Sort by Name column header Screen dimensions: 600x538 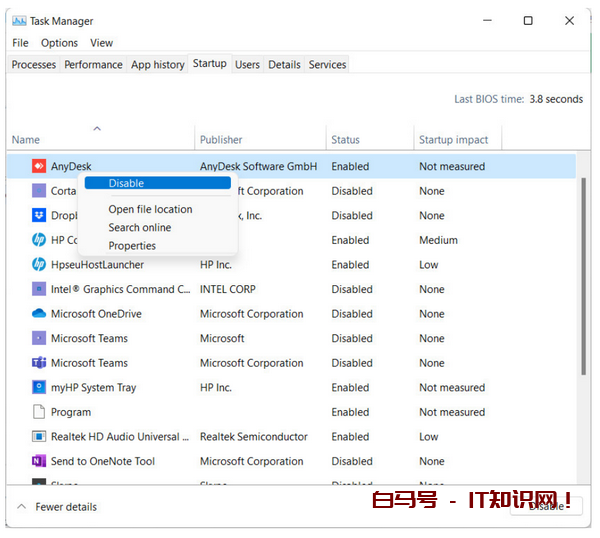tap(26, 140)
